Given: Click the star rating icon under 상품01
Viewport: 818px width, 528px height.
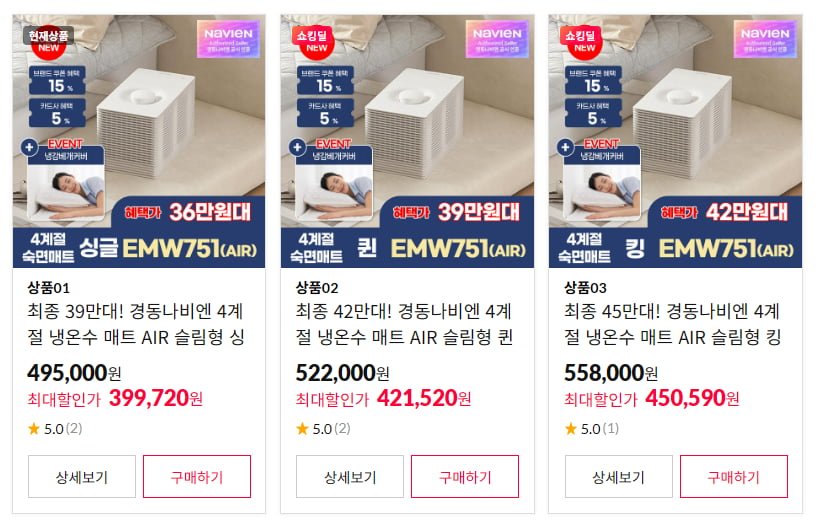Looking at the screenshot, I should (34, 429).
